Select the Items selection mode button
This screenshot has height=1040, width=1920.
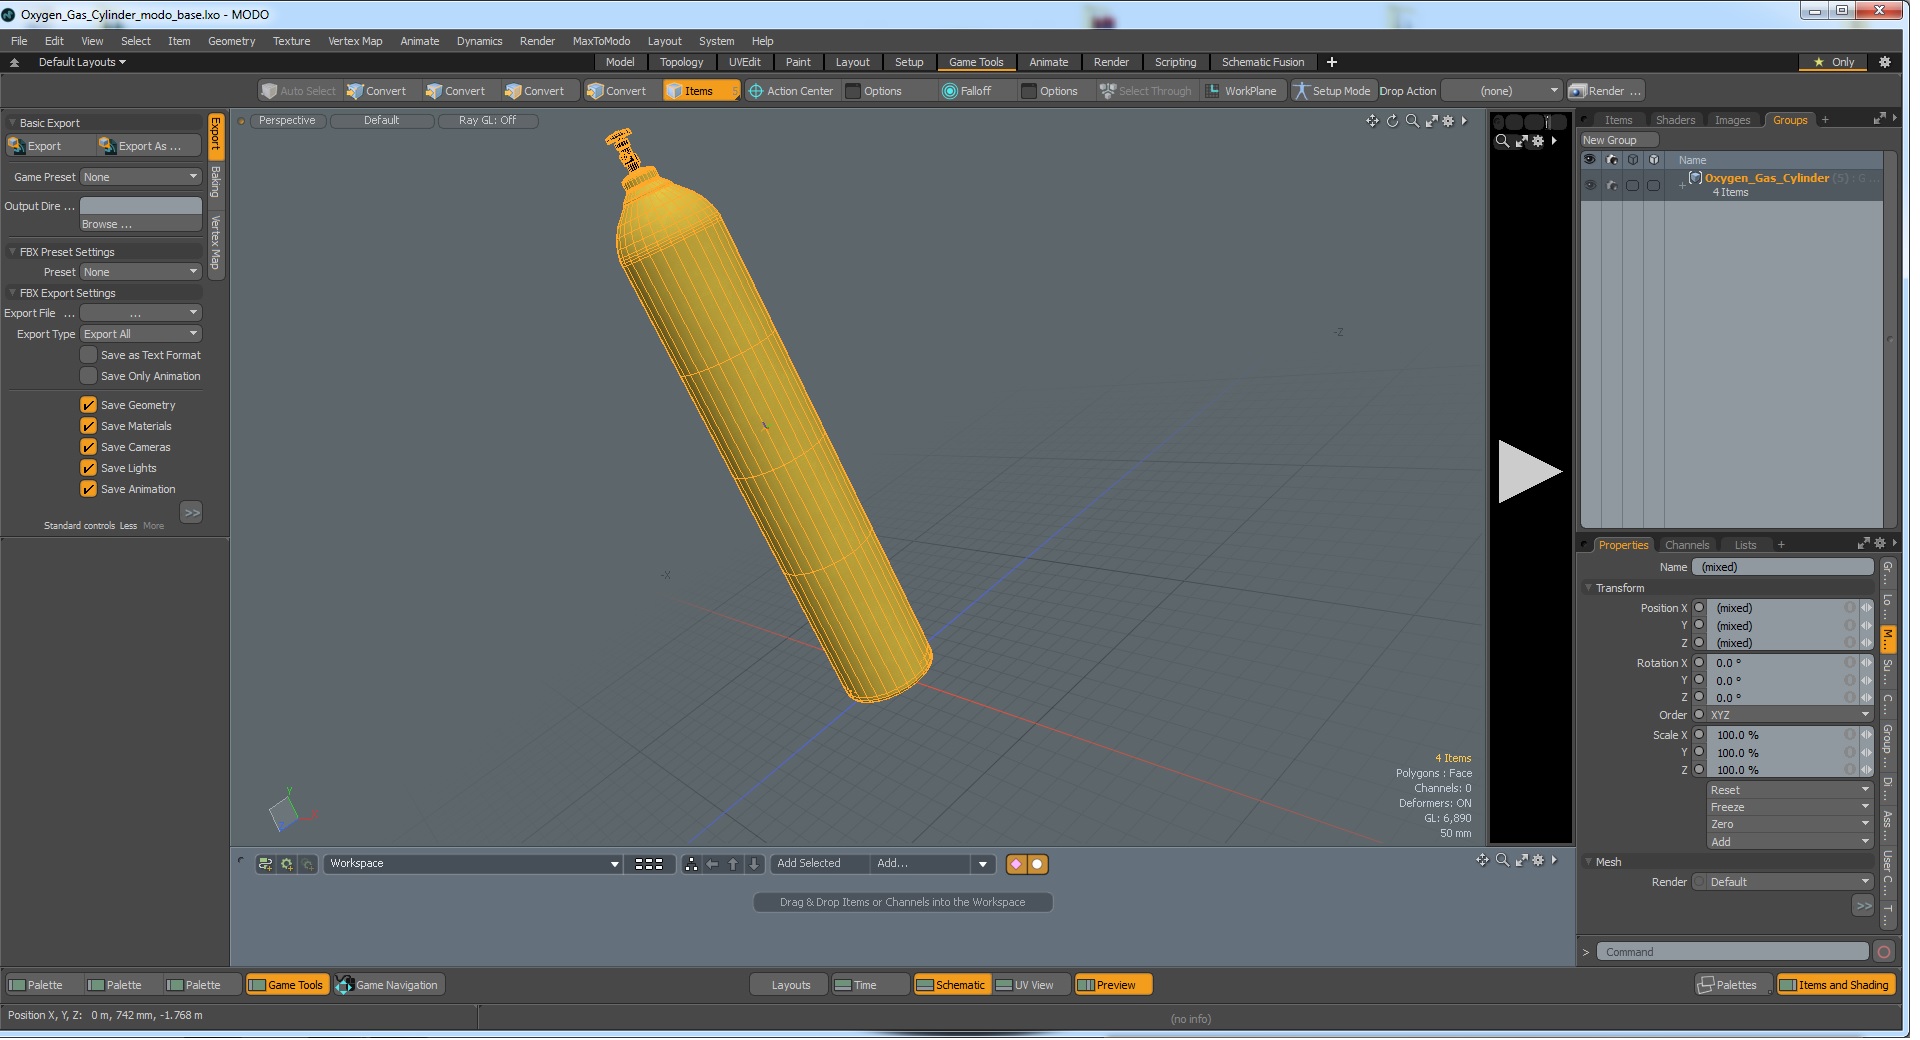click(700, 91)
